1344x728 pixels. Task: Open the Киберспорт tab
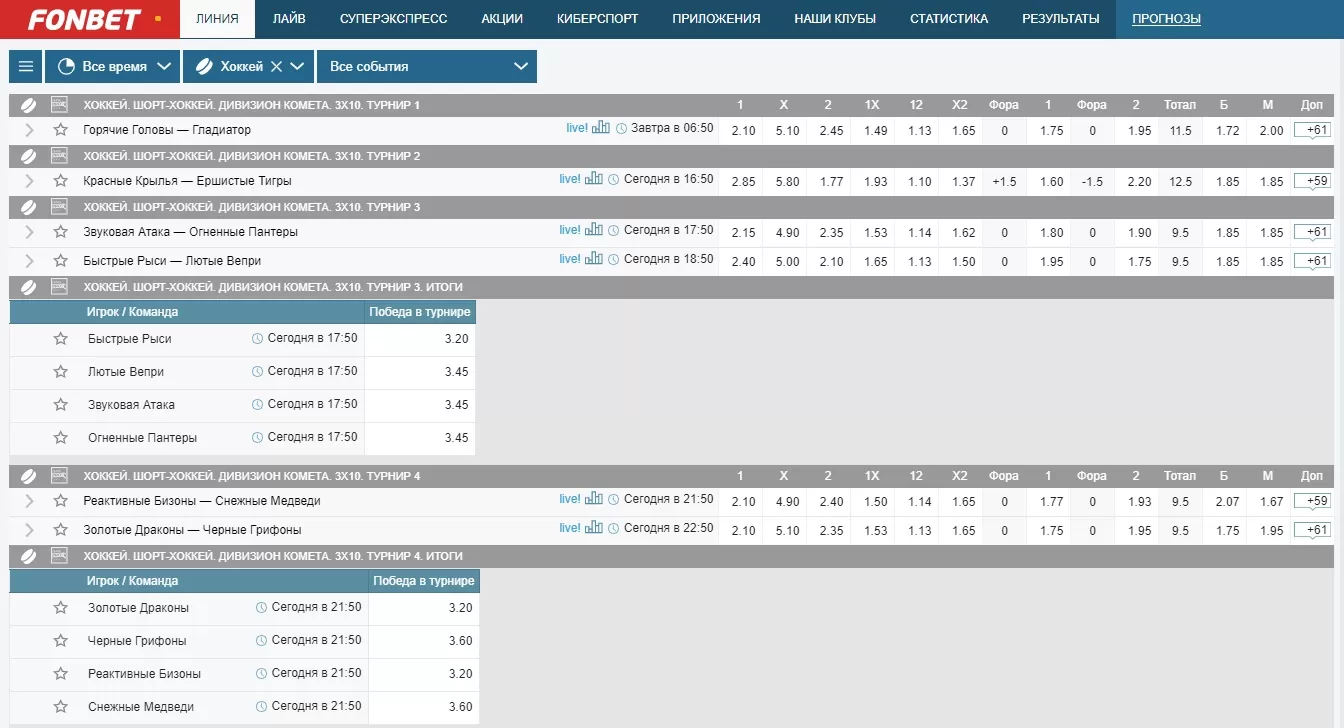click(597, 19)
